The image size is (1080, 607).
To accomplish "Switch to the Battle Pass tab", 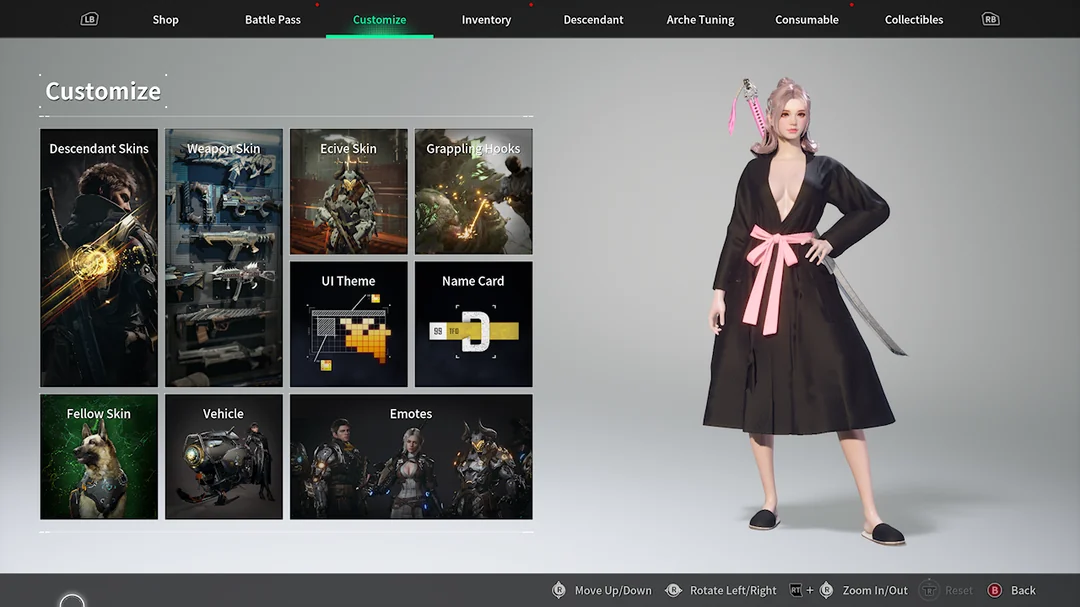I will pyautogui.click(x=273, y=19).
